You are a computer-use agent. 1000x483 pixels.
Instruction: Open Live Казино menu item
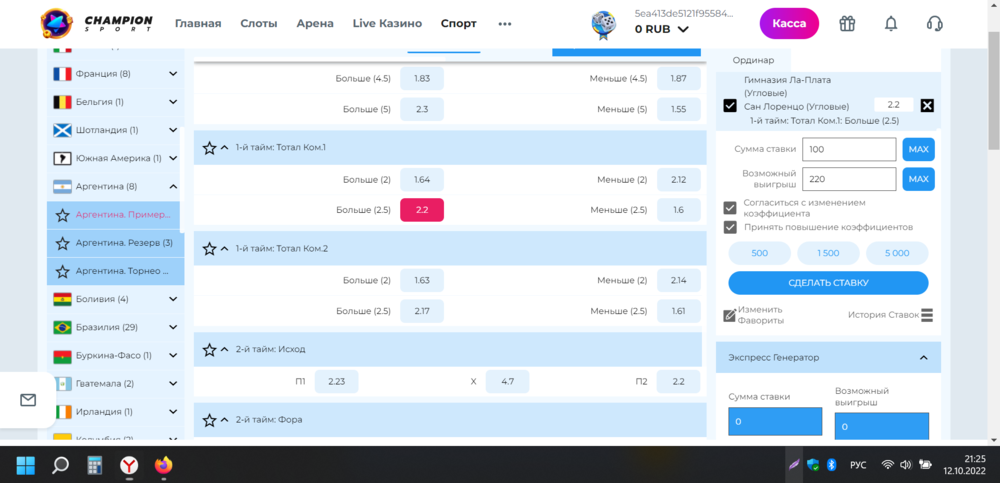pyautogui.click(x=387, y=24)
